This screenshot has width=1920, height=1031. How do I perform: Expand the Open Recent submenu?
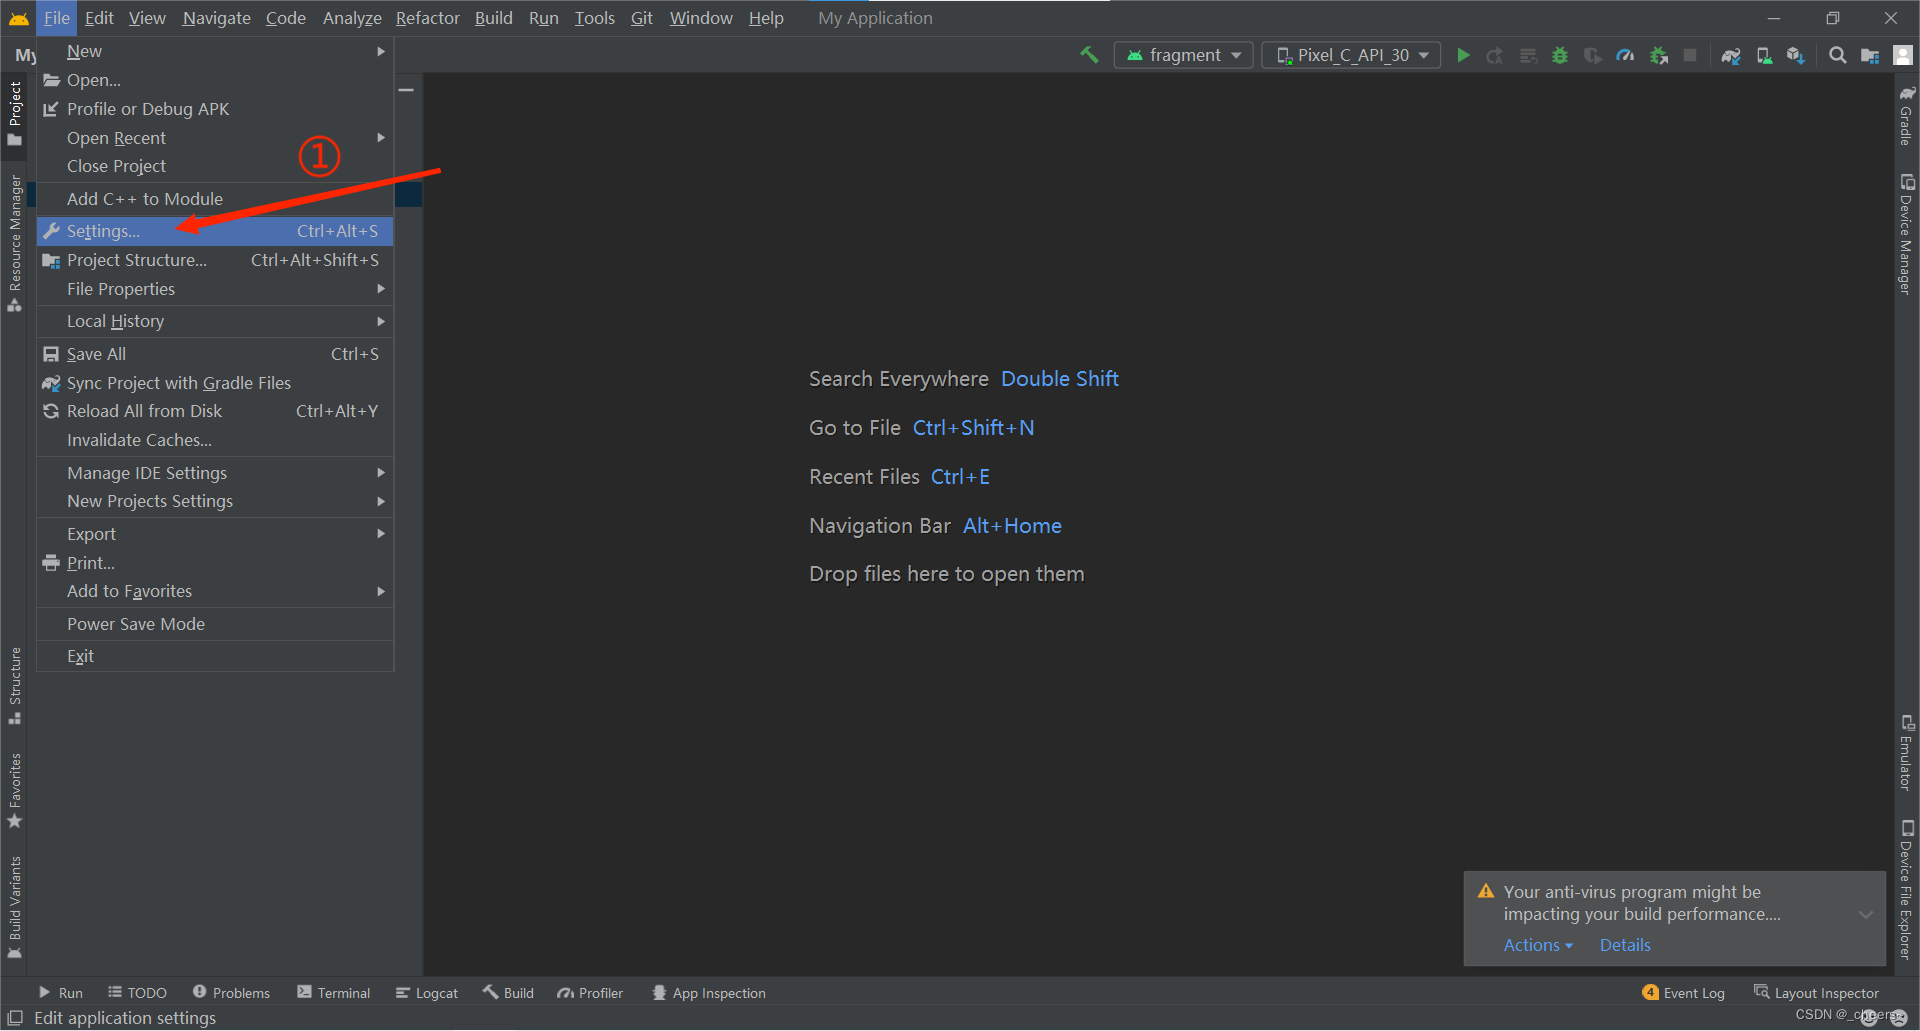215,138
